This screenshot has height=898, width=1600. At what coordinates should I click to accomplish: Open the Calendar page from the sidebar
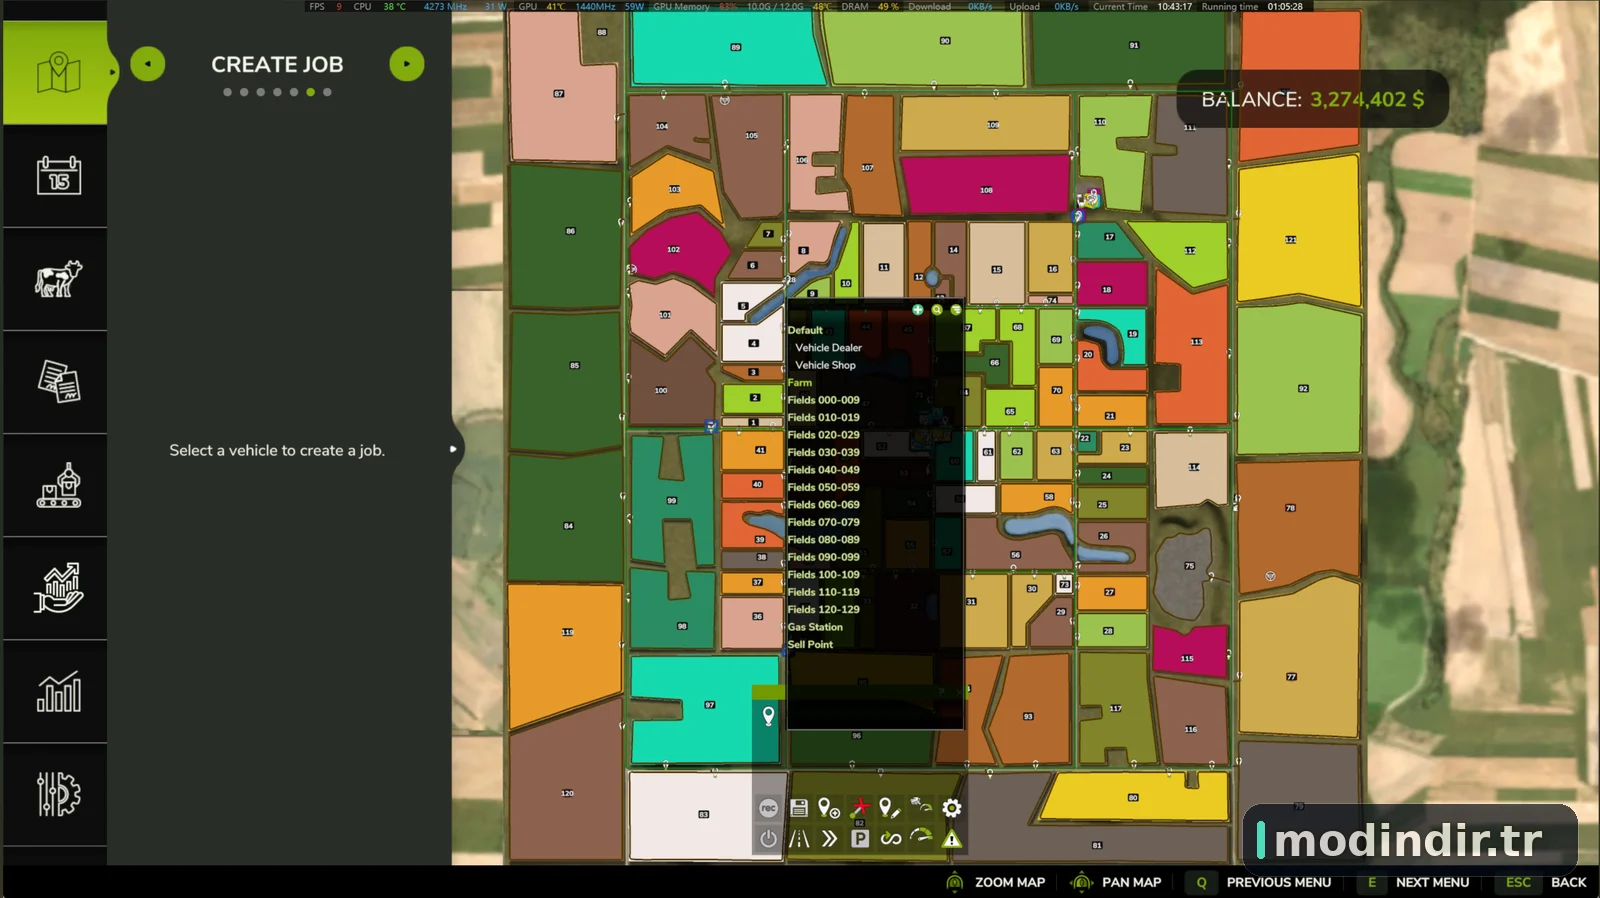coord(56,176)
